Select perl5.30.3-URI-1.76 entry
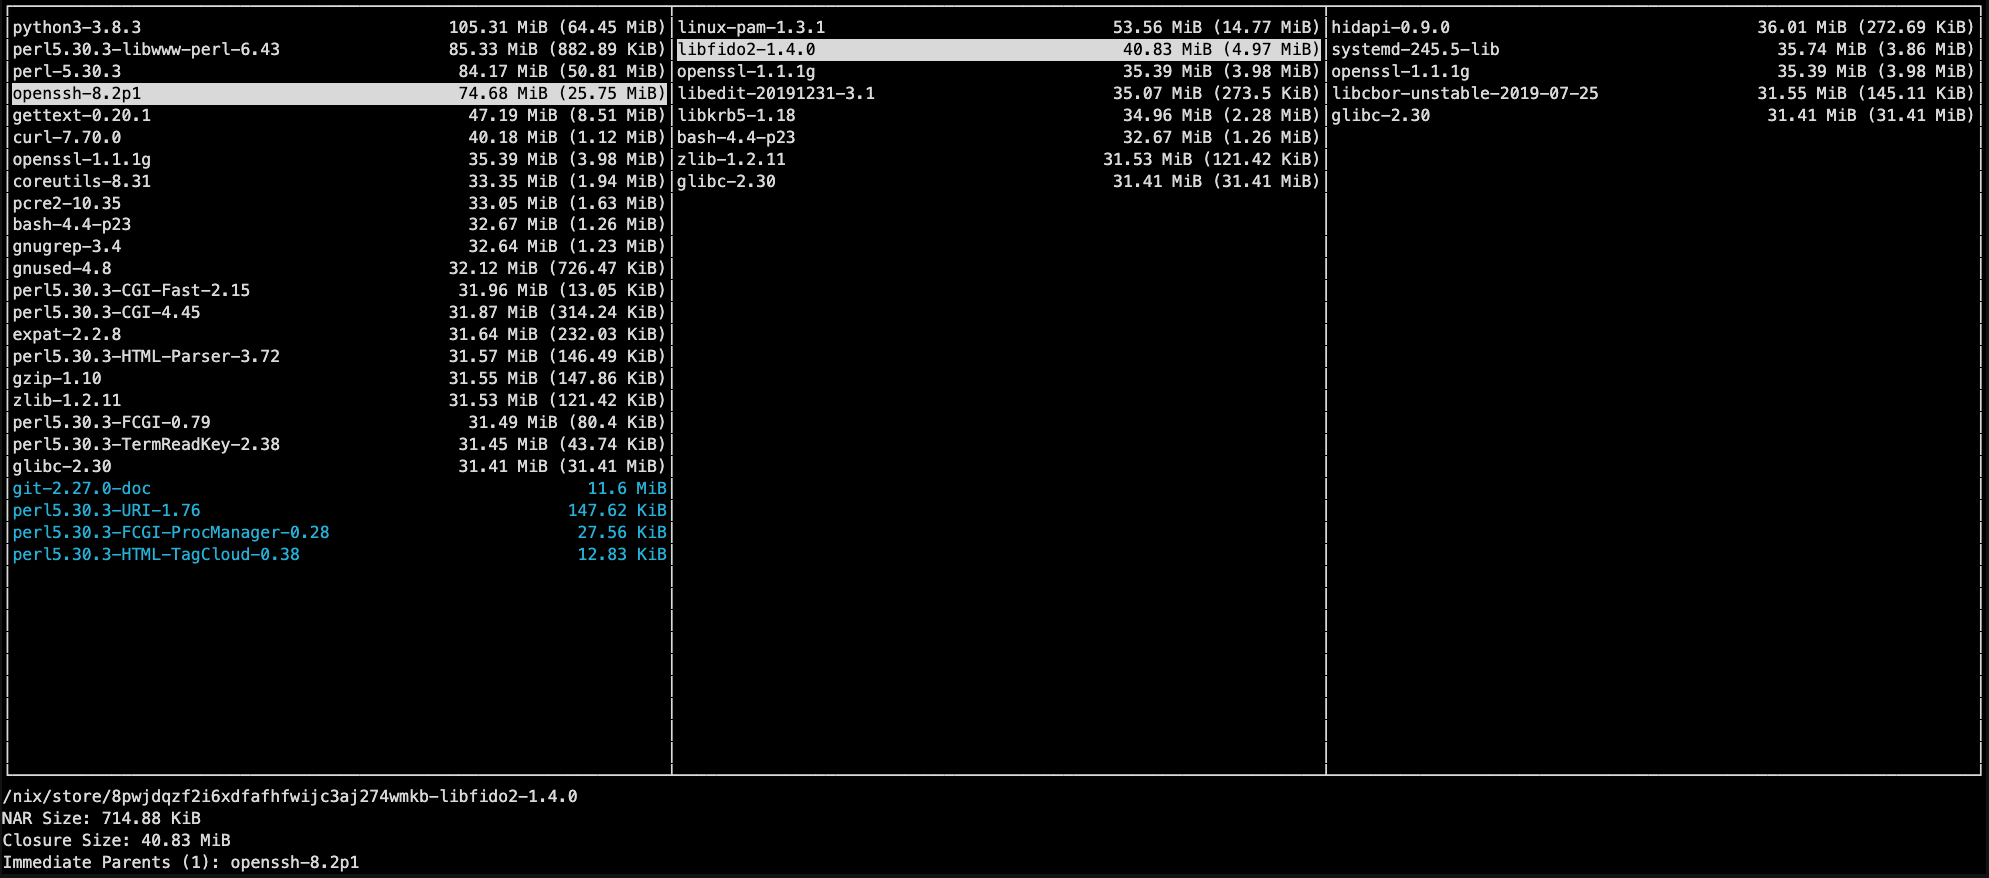Viewport: 1989px width, 878px height. click(339, 510)
